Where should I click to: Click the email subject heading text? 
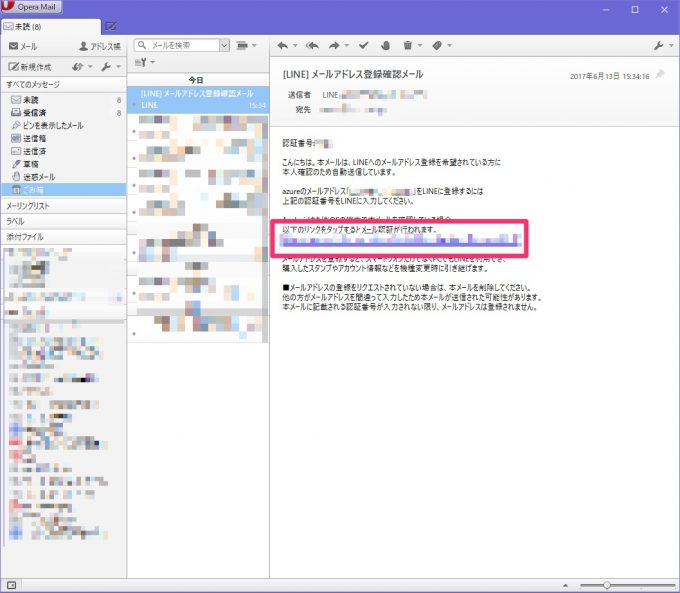tap(353, 74)
